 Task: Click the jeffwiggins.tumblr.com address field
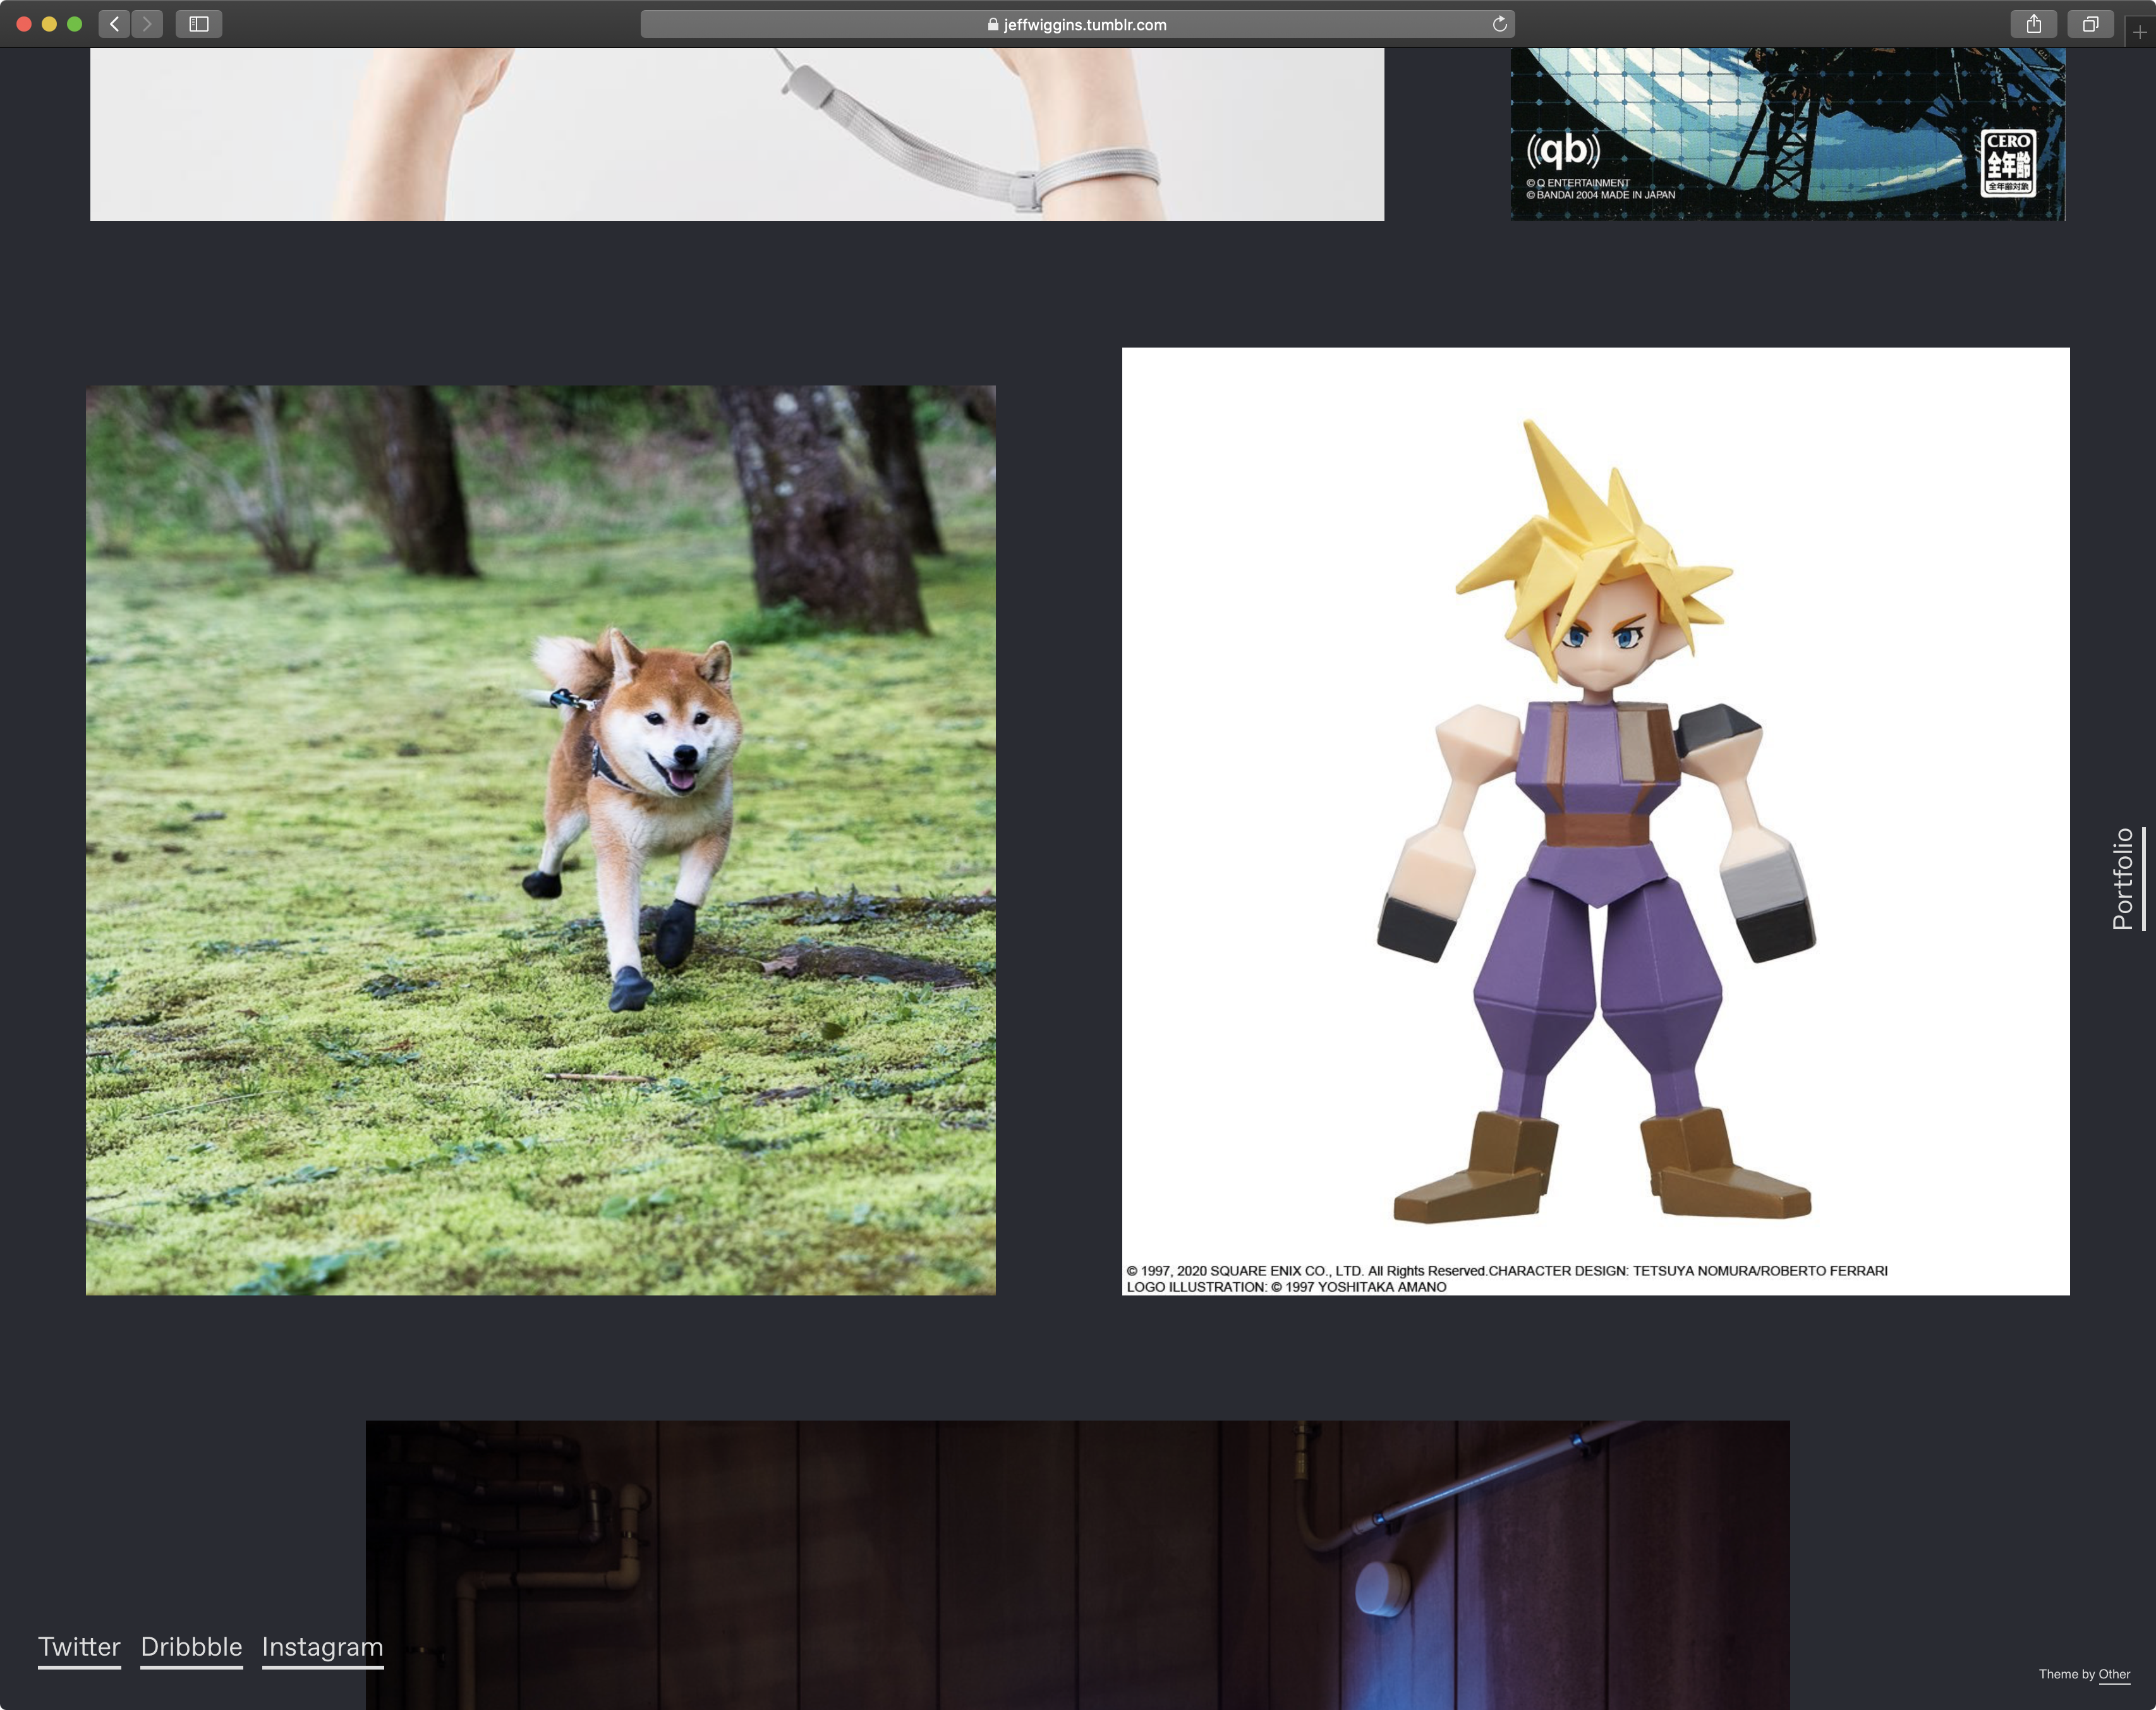coord(1084,25)
